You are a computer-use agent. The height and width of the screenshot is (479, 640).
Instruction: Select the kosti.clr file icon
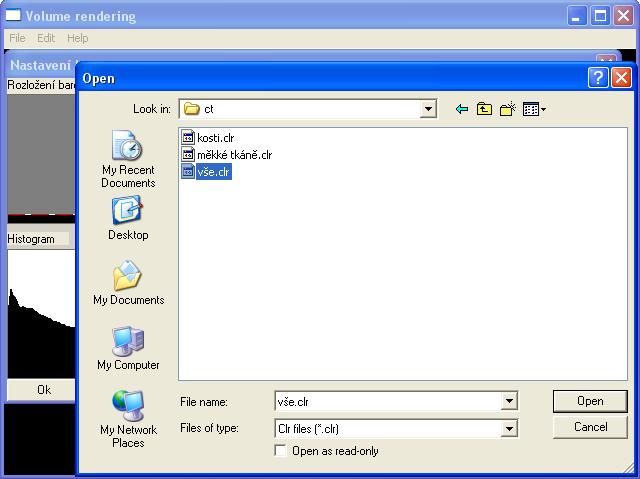188,137
